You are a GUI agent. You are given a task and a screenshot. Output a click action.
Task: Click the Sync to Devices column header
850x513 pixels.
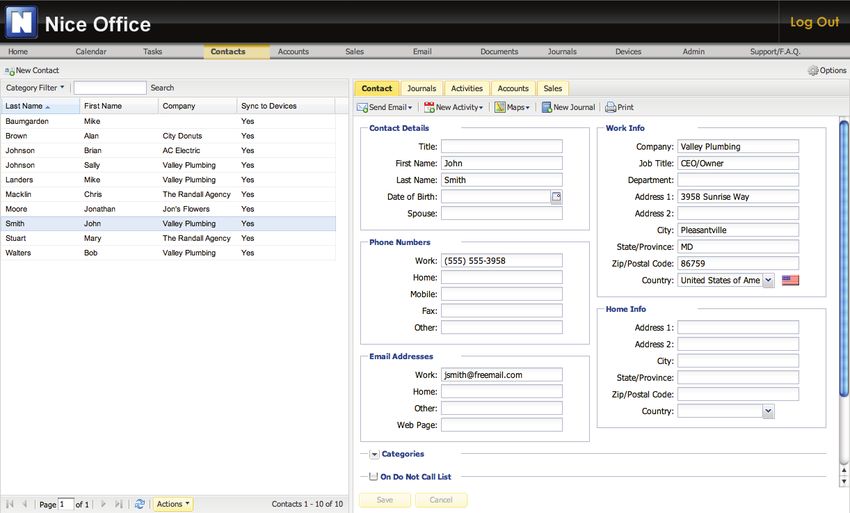tap(286, 106)
